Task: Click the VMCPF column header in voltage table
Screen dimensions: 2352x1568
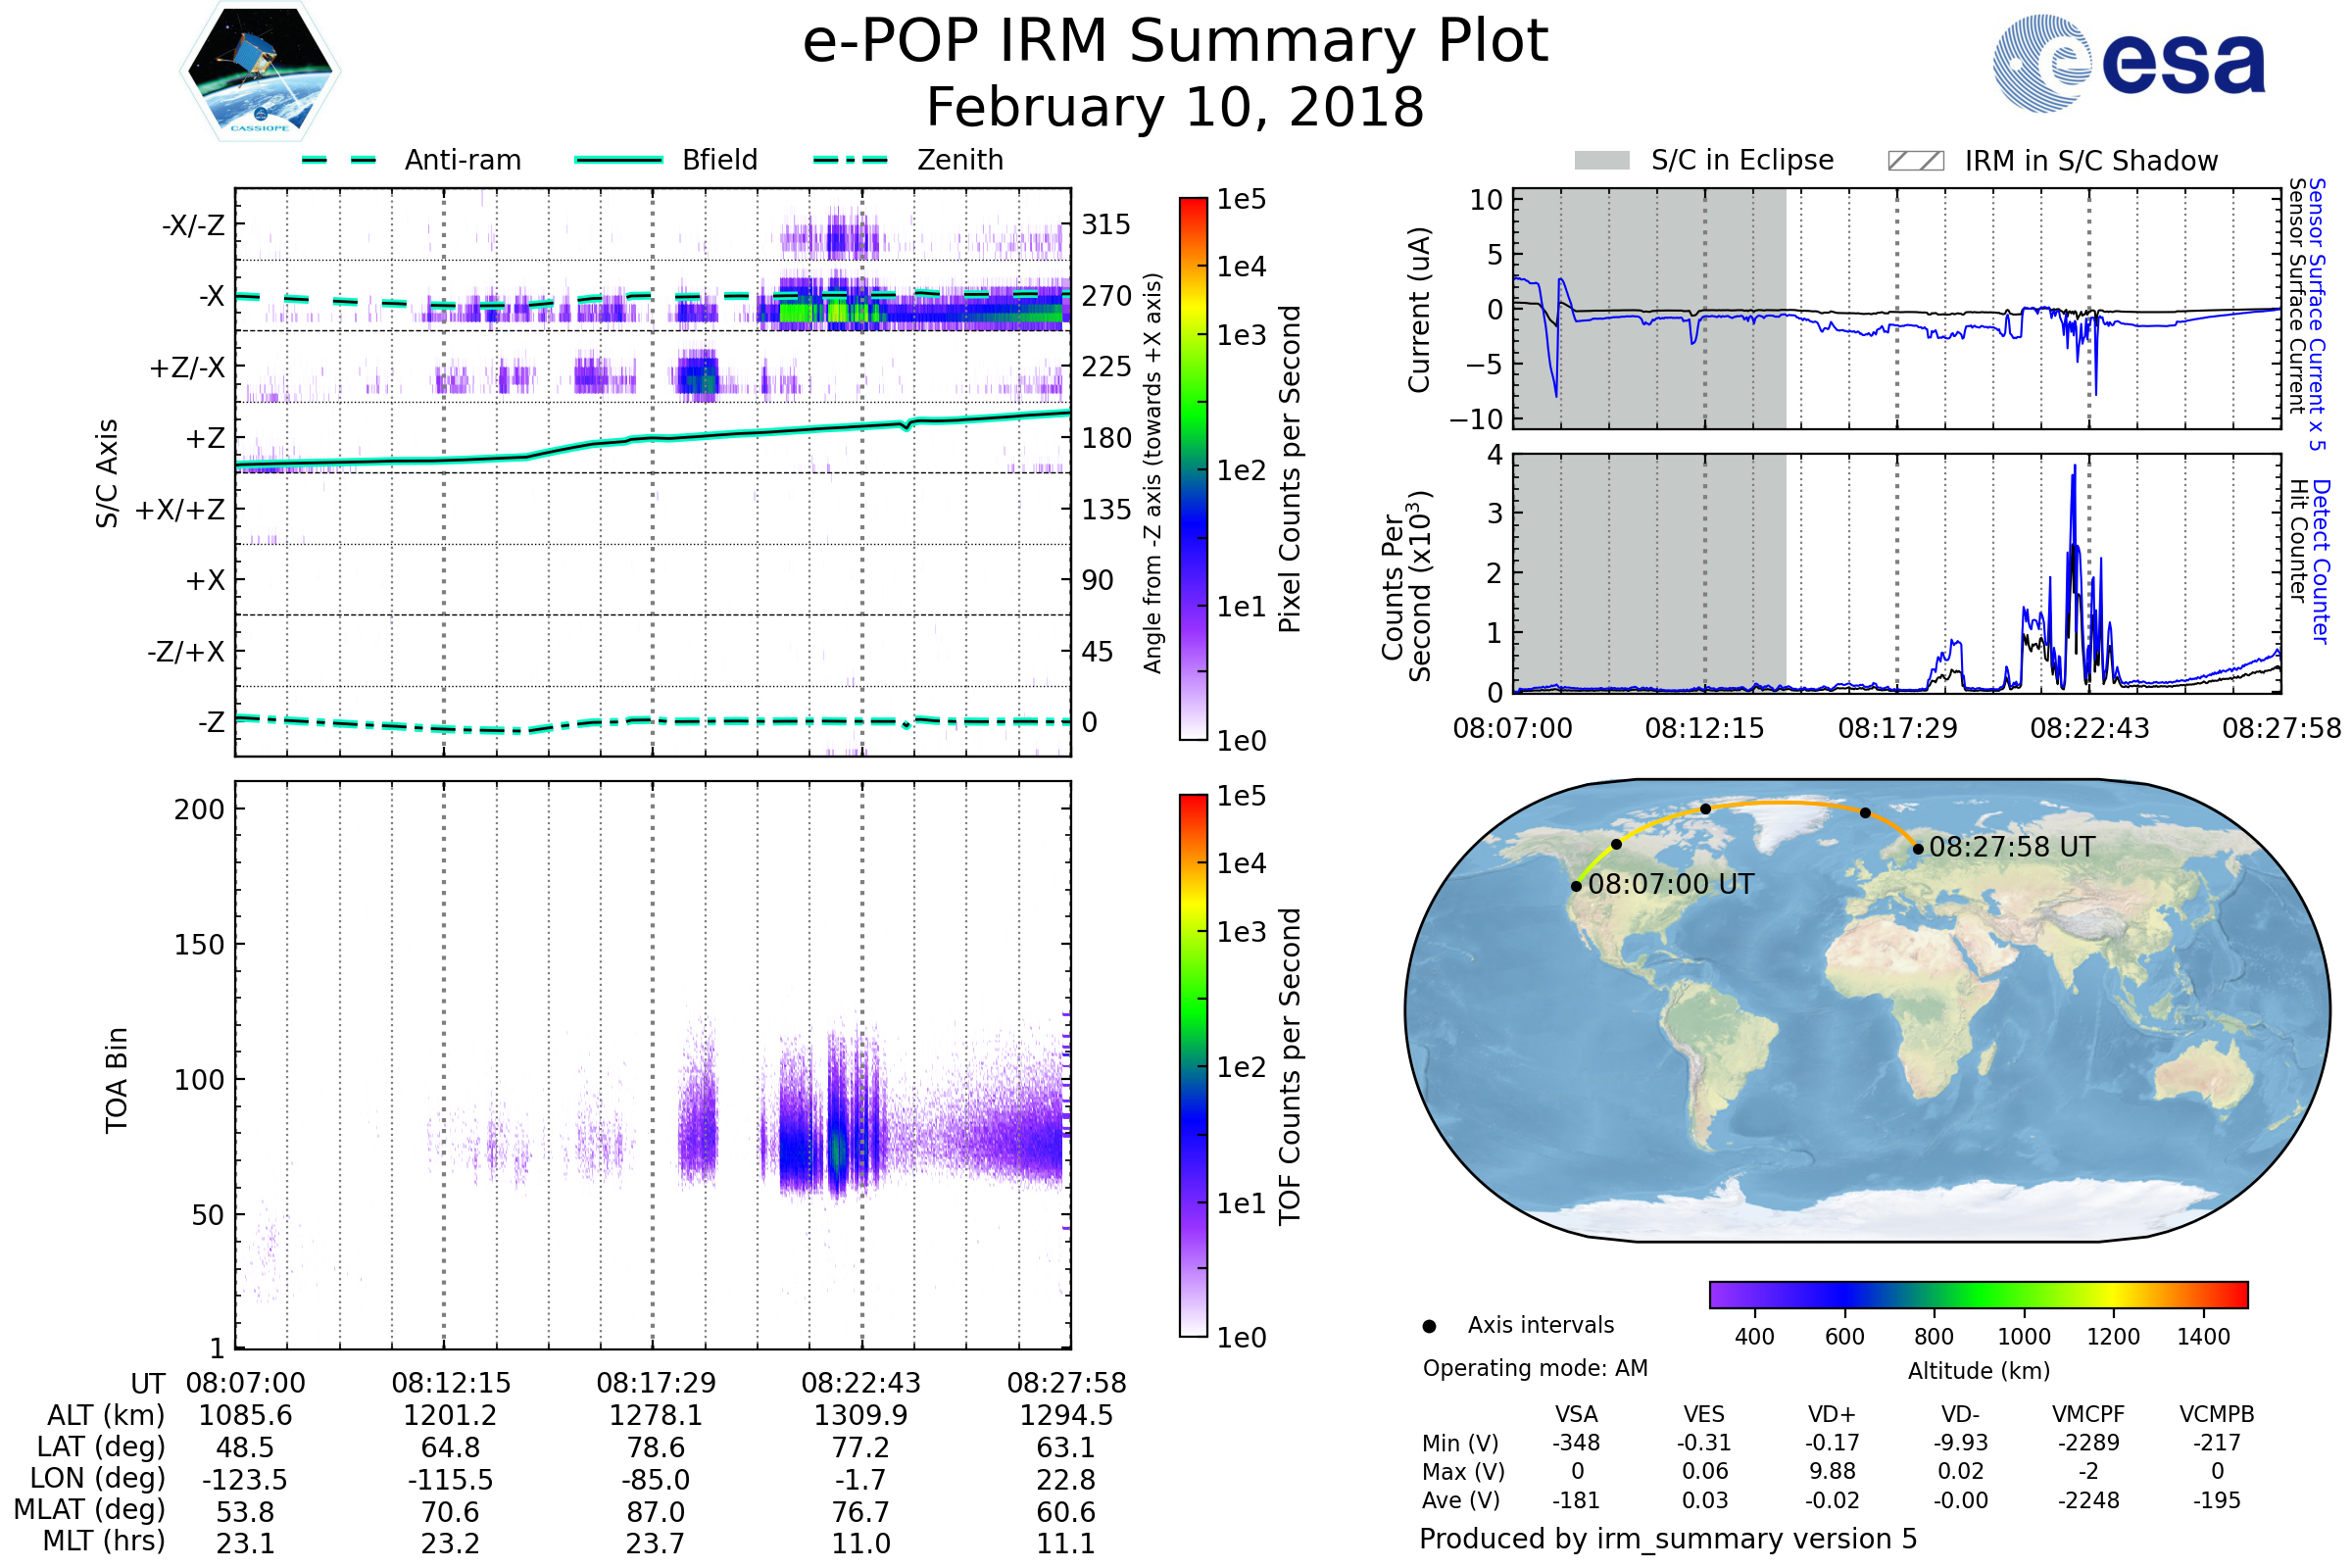Action: (x=2088, y=1414)
